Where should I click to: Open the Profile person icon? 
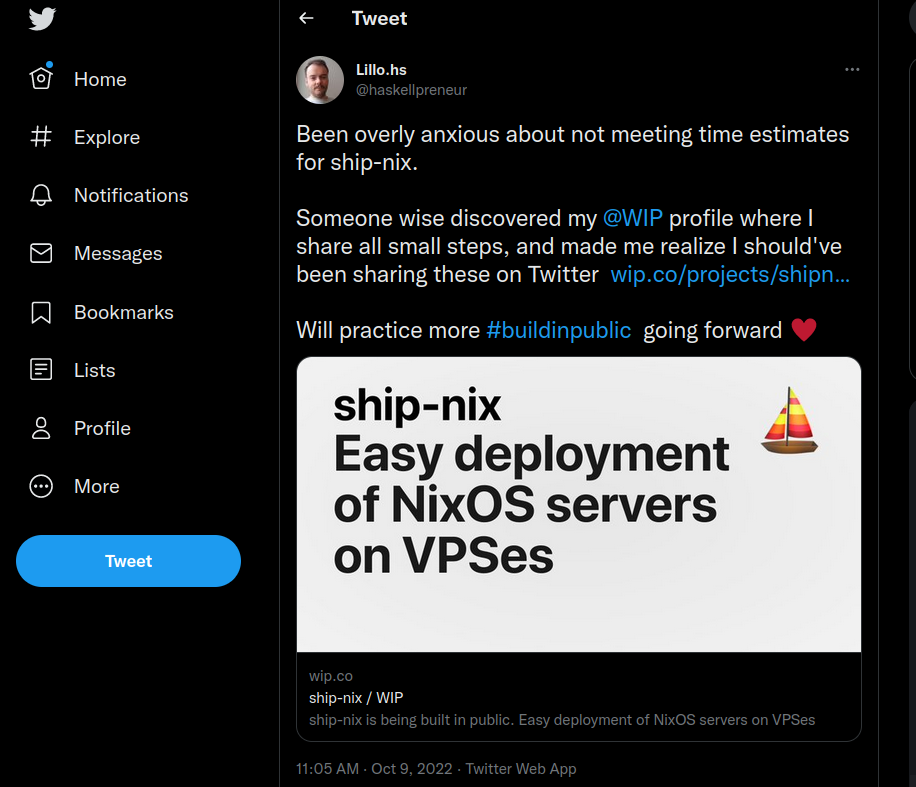[x=41, y=428]
